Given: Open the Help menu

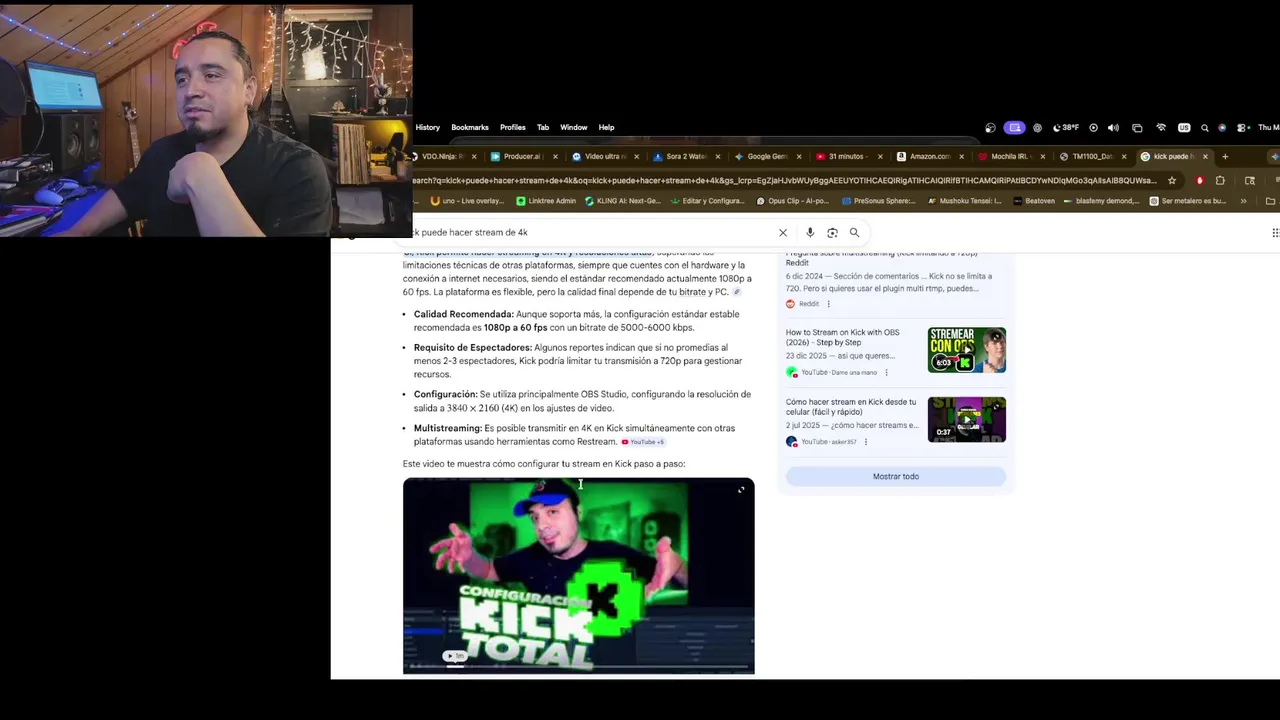Looking at the screenshot, I should click(x=606, y=128).
